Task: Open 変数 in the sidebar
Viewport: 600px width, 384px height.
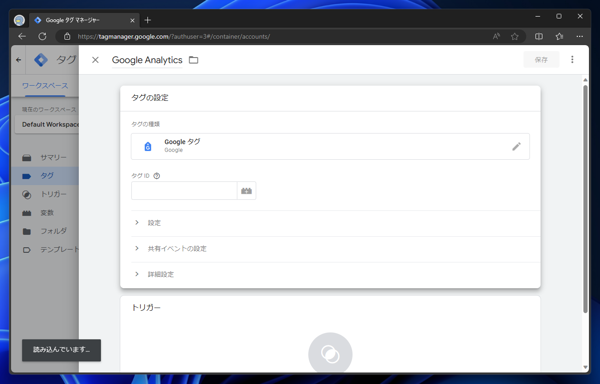Action: coord(45,213)
